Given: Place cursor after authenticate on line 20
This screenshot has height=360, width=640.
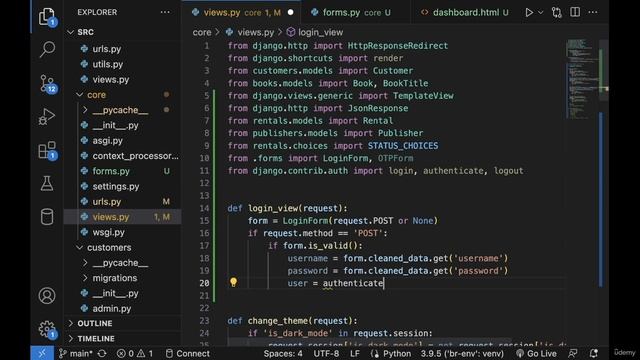Looking at the screenshot, I should pos(384,283).
